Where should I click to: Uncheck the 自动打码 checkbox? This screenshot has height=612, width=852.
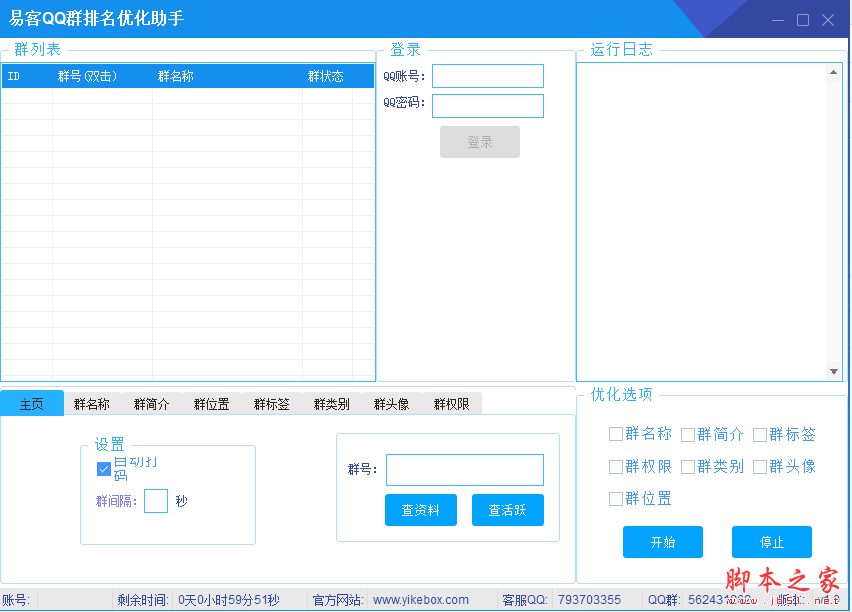(x=104, y=469)
